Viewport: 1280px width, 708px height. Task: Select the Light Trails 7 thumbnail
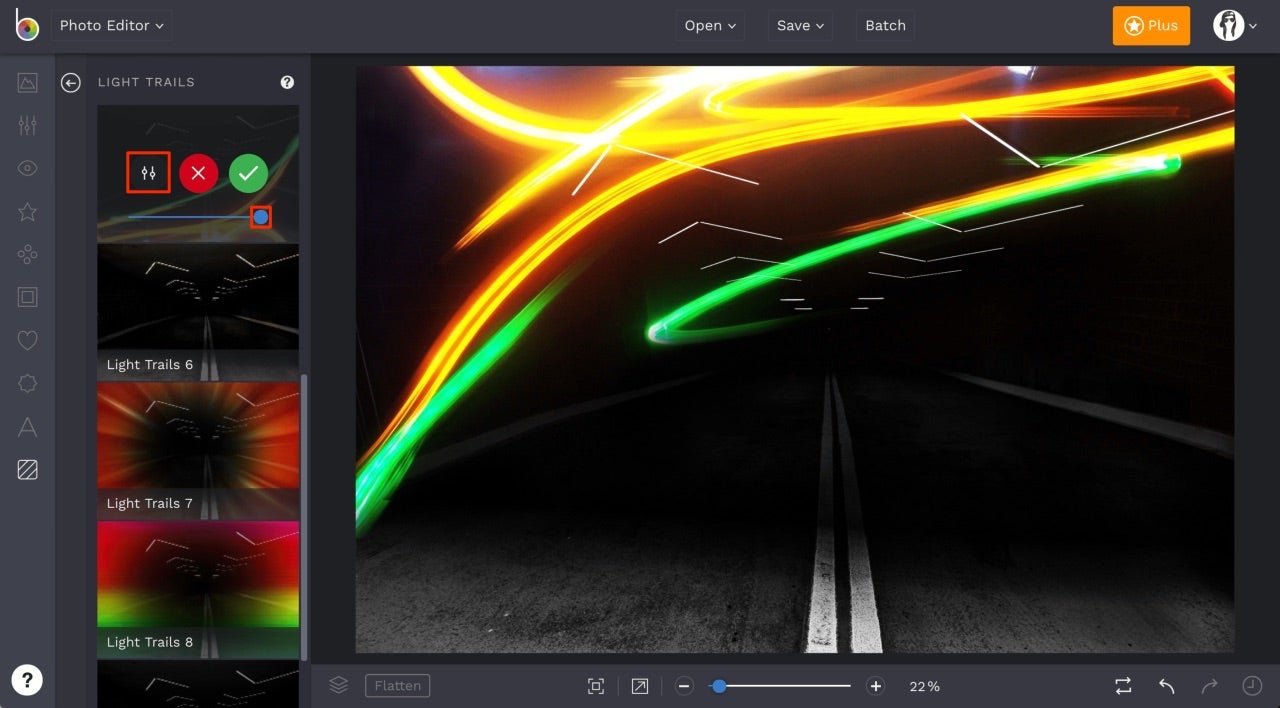click(198, 440)
